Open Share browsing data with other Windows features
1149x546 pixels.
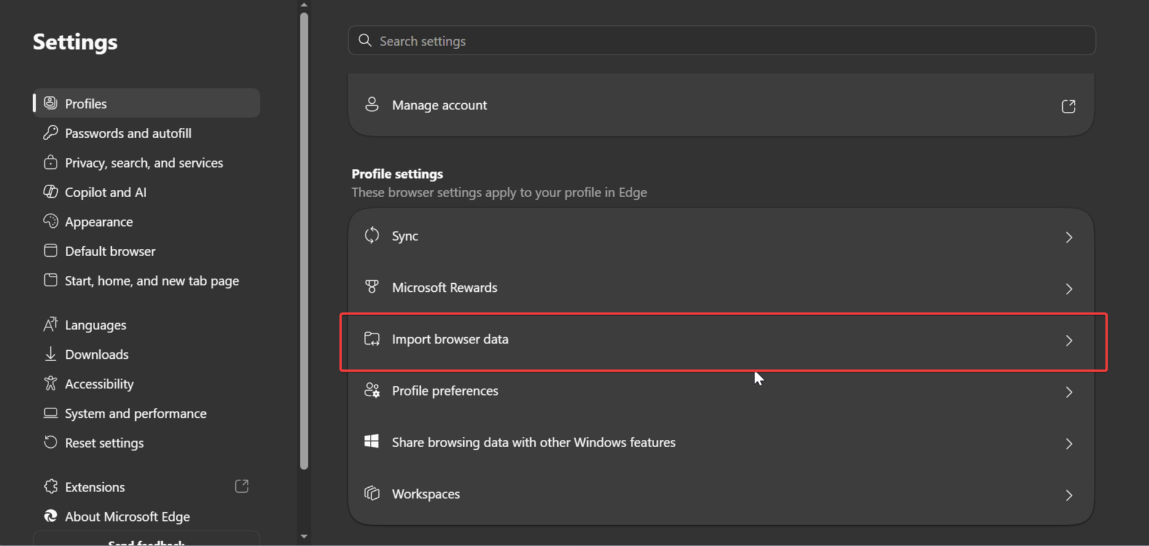click(x=721, y=443)
